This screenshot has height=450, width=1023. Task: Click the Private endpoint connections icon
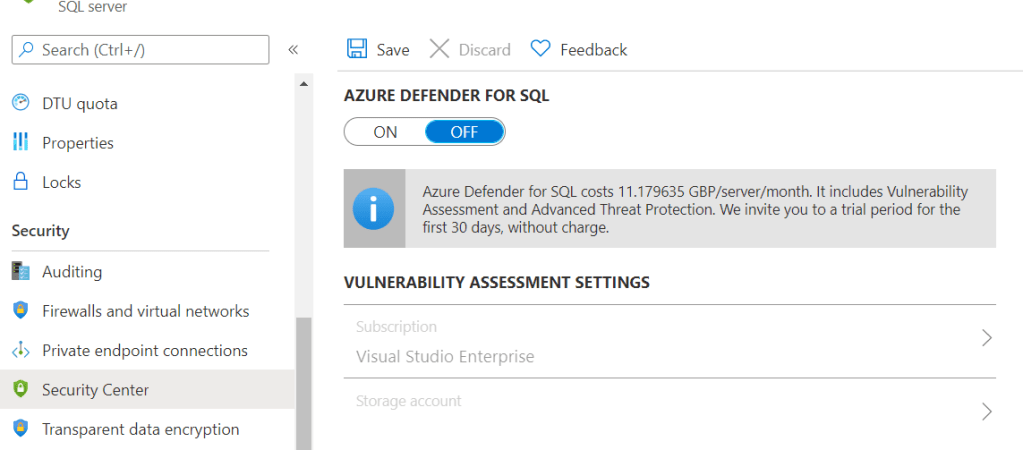(21, 351)
